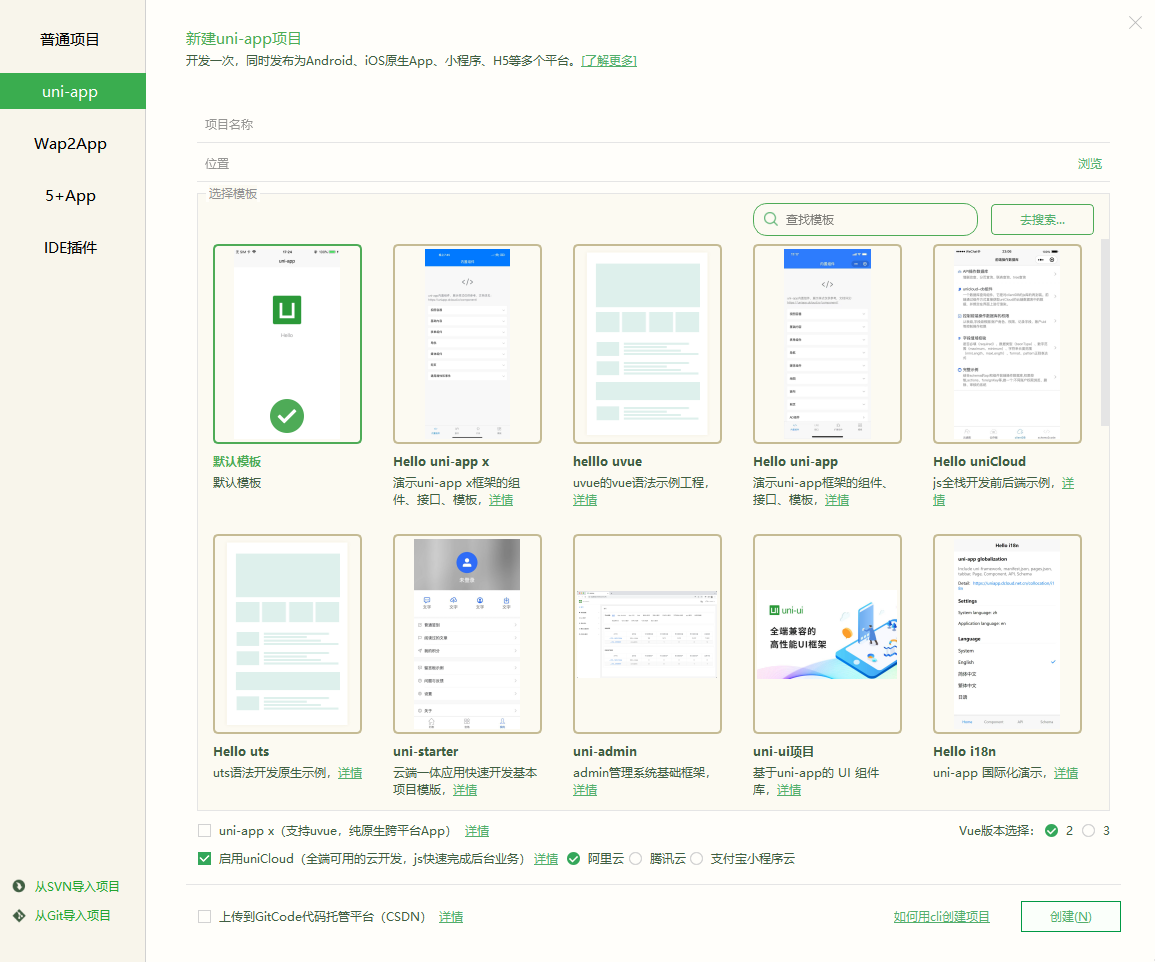
Task: Click the 创建(N) button
Action: pyautogui.click(x=1070, y=916)
